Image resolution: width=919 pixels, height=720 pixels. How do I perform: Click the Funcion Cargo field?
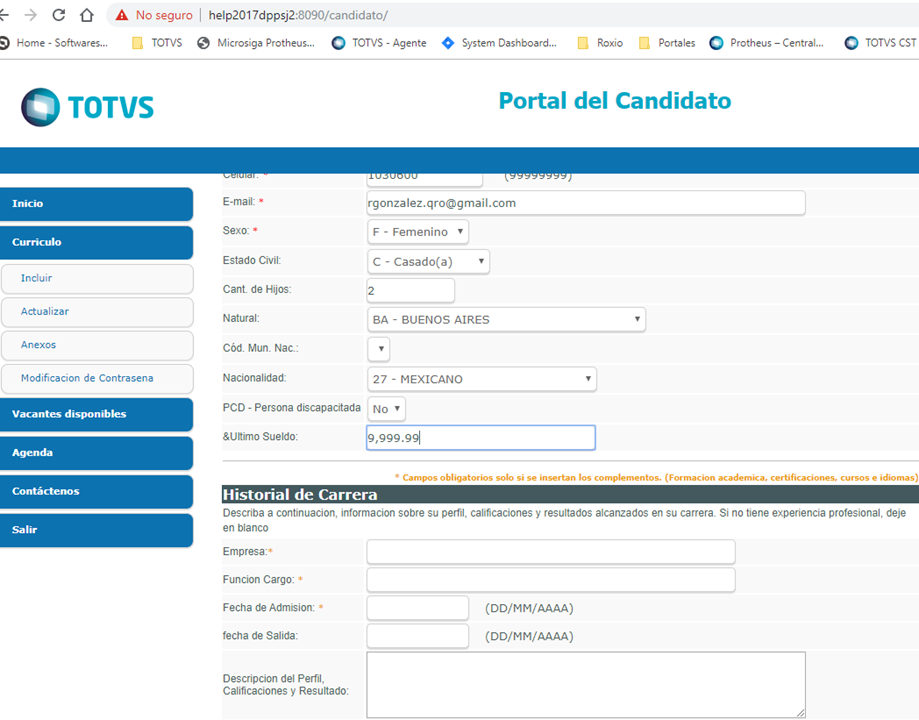[551, 580]
